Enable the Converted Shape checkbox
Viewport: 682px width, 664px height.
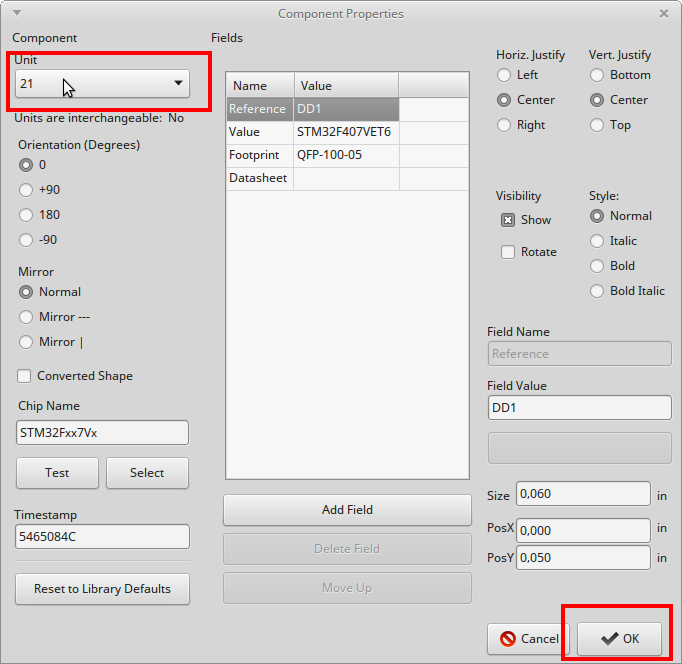pyautogui.click(x=25, y=376)
